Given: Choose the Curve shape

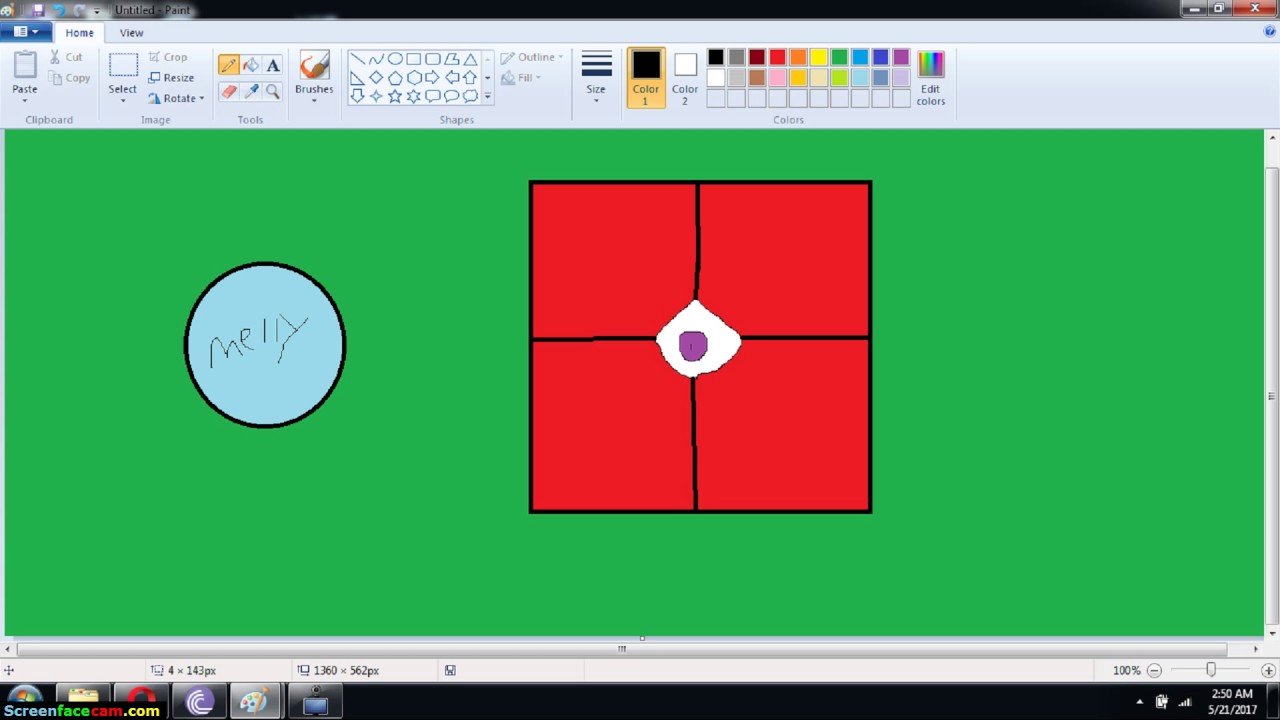Looking at the screenshot, I should [376, 59].
